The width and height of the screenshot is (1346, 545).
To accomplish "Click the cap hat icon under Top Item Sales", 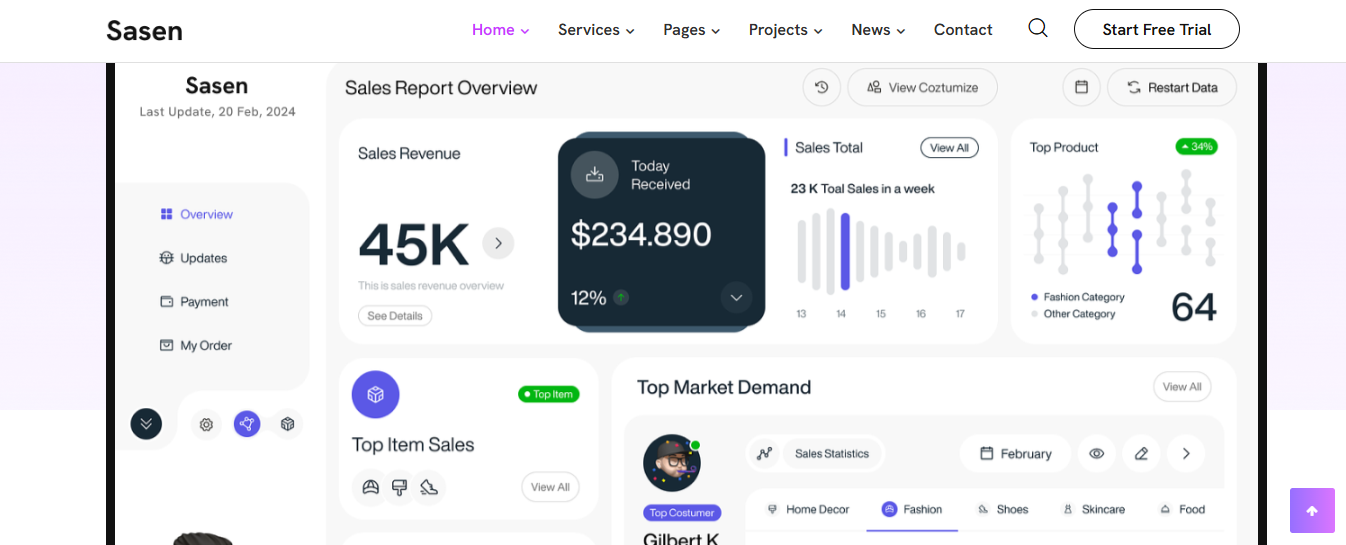I will coord(371,487).
